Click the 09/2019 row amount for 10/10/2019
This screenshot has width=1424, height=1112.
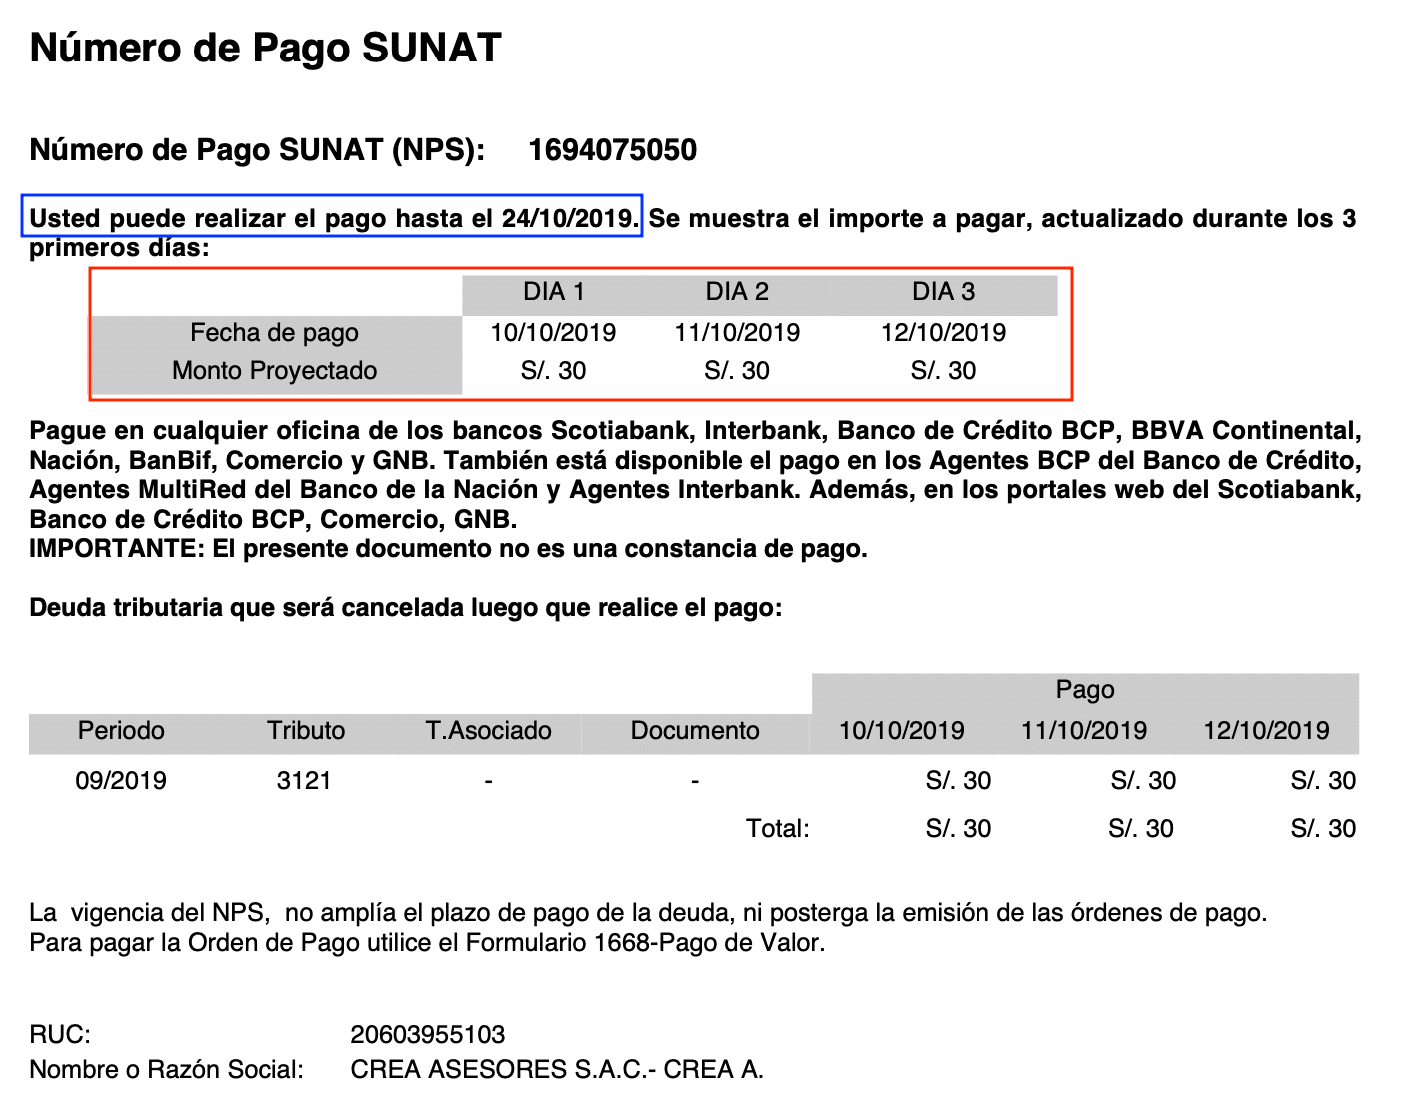click(958, 781)
